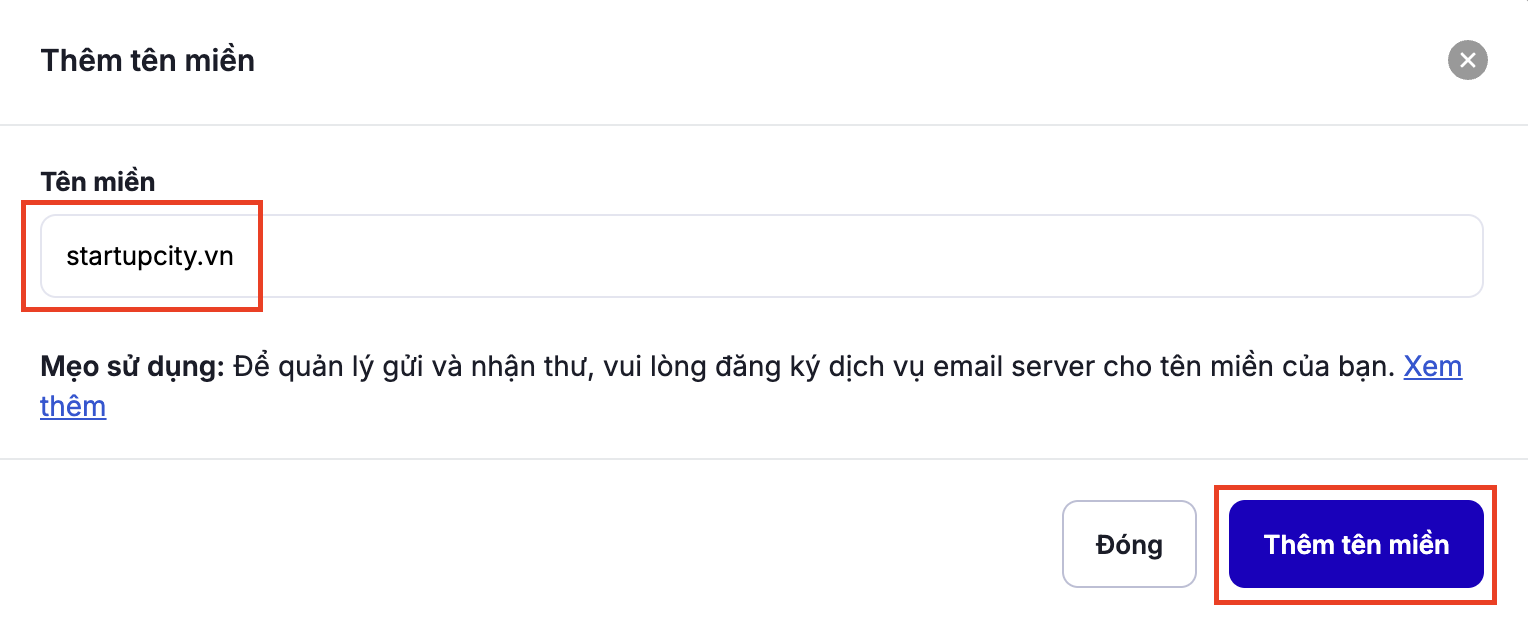
Task: Click the Tên miền field label
Action: pos(98,181)
